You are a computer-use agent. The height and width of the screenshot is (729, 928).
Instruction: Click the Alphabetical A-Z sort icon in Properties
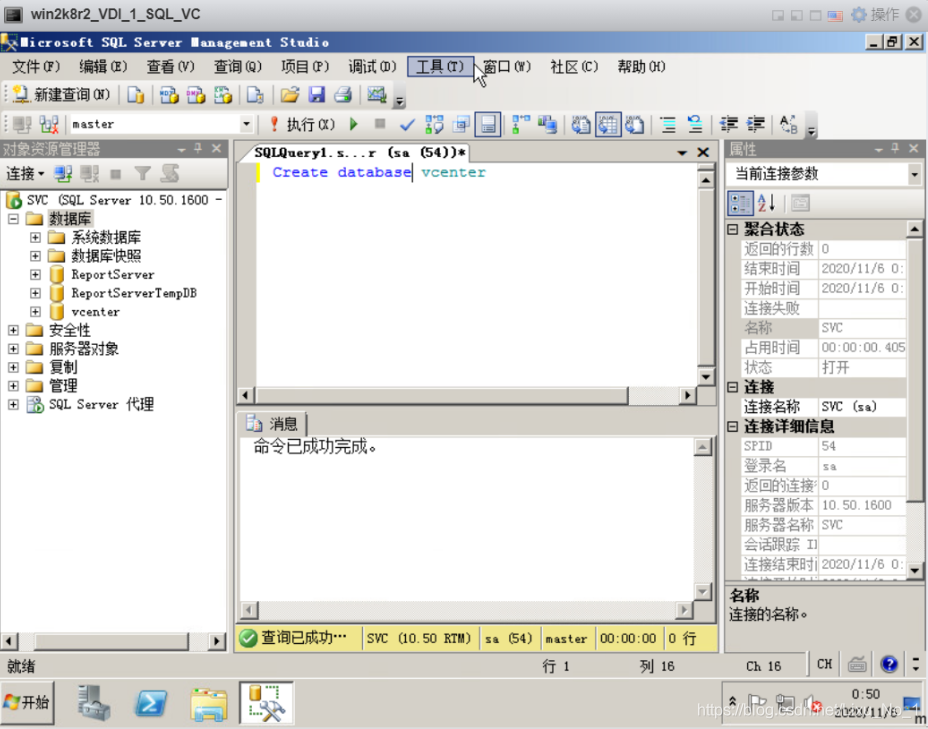point(766,204)
